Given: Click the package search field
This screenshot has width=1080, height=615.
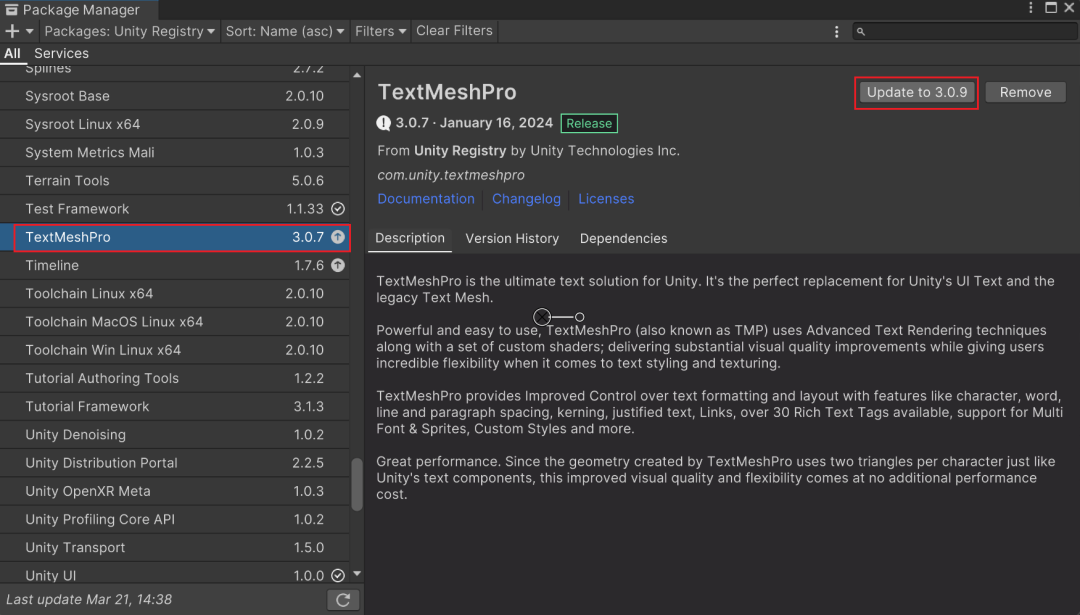Looking at the screenshot, I should [964, 31].
